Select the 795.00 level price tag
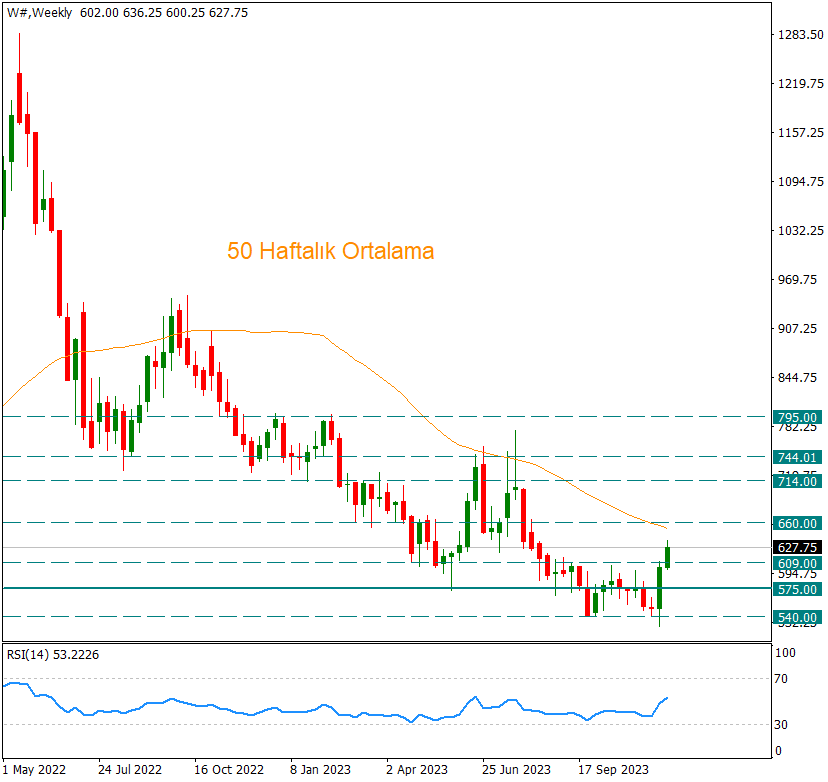828x782 pixels. (x=797, y=417)
